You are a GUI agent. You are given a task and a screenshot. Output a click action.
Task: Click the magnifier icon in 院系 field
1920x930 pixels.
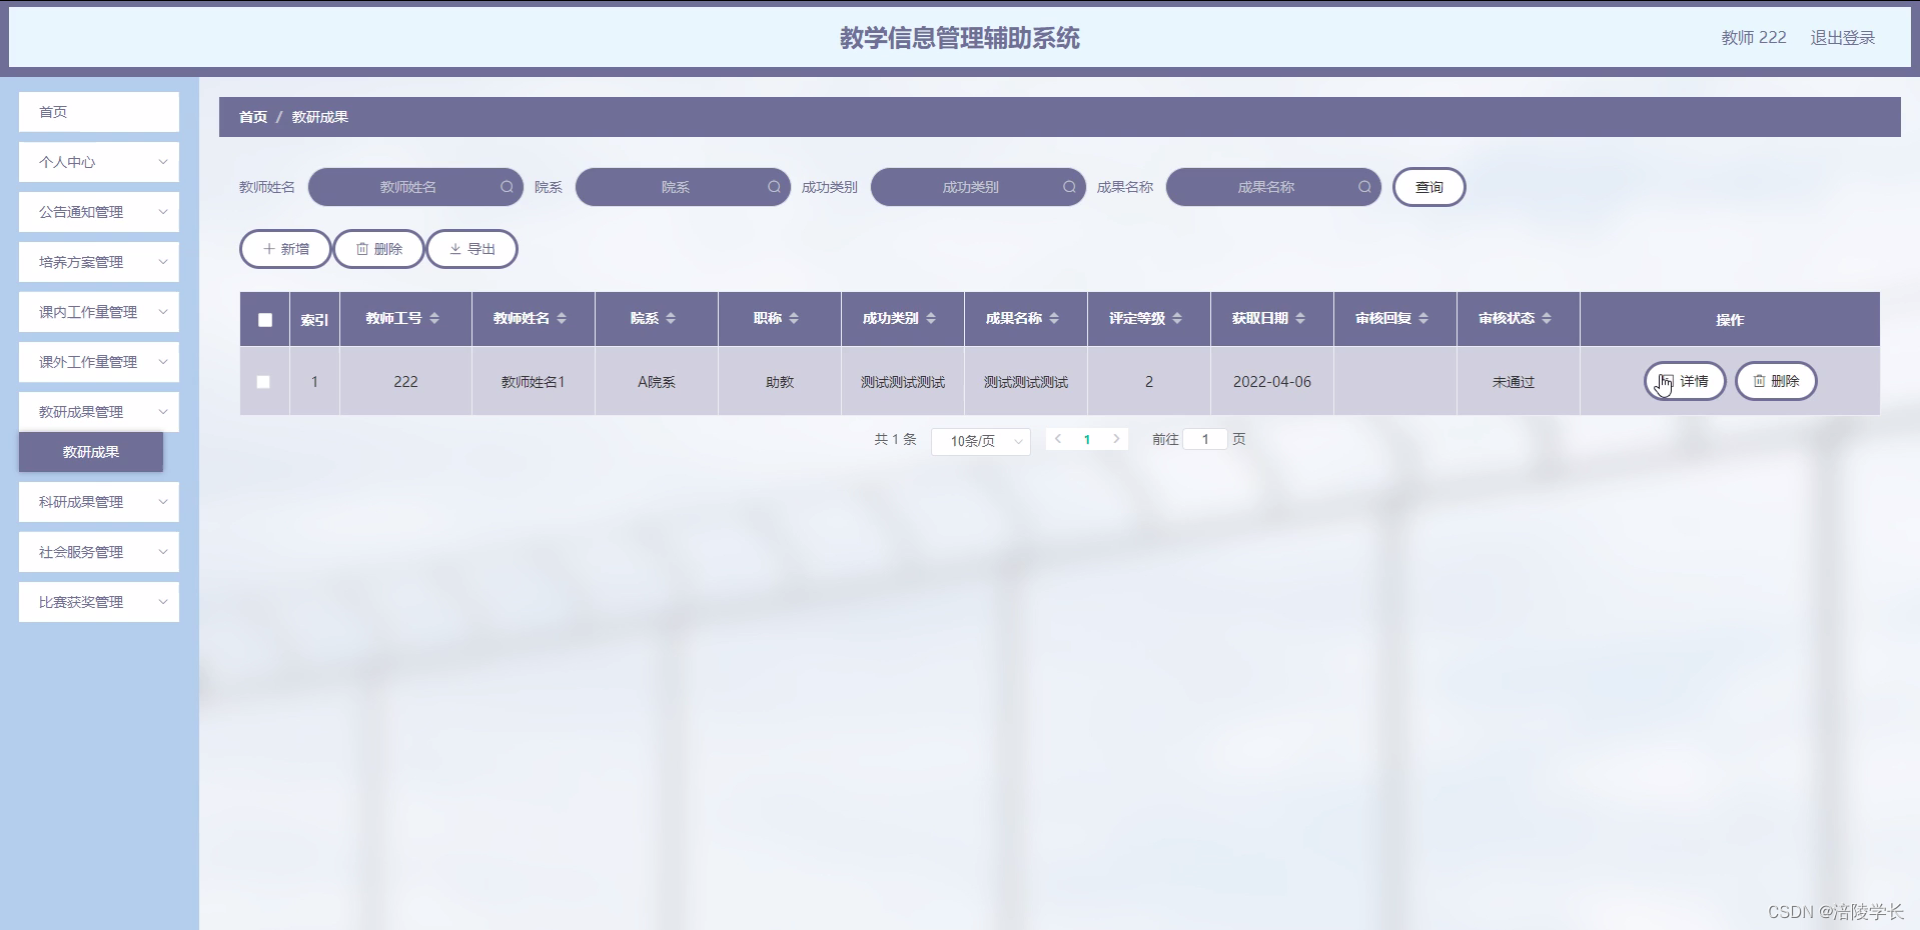pos(774,187)
